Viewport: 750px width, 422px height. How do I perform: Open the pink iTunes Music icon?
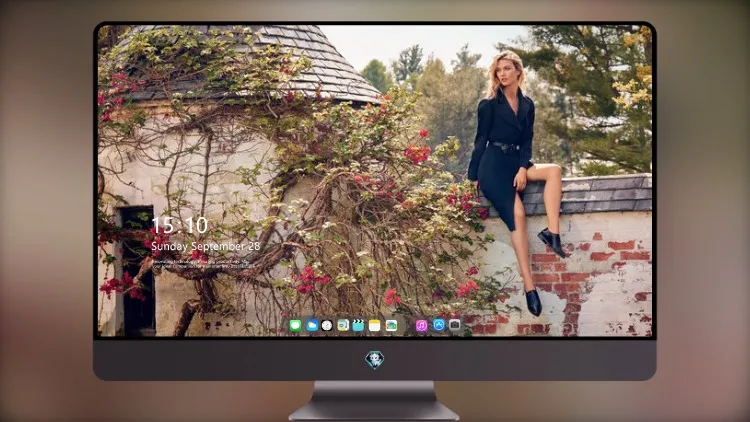point(421,326)
